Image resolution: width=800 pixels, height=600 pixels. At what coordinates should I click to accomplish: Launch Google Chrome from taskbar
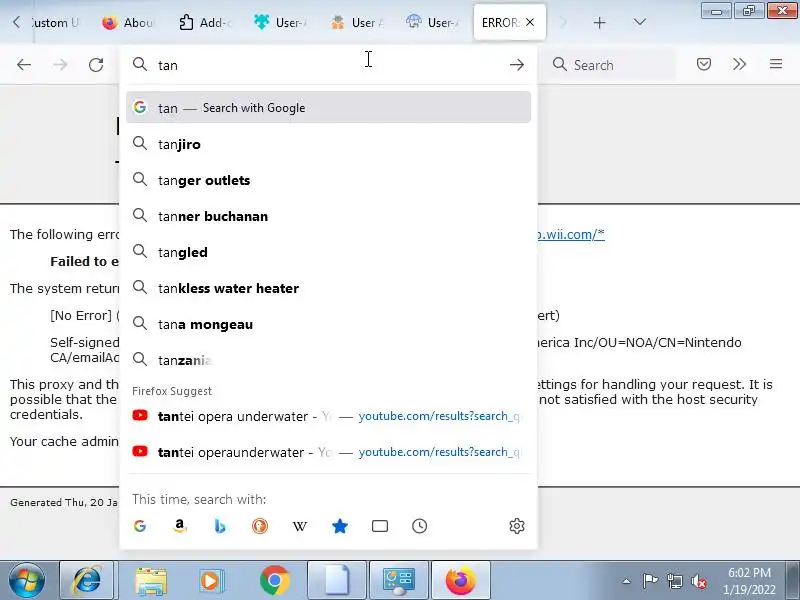pyautogui.click(x=274, y=580)
